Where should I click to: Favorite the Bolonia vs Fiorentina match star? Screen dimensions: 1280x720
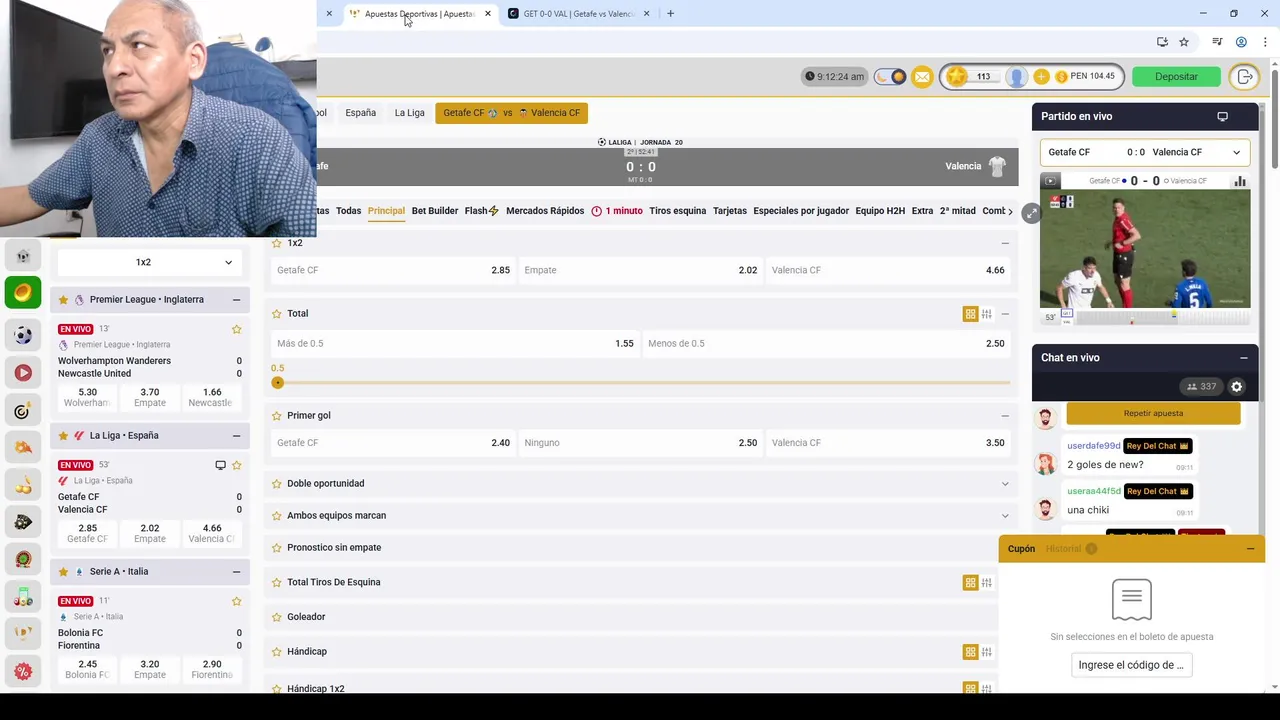(x=237, y=601)
